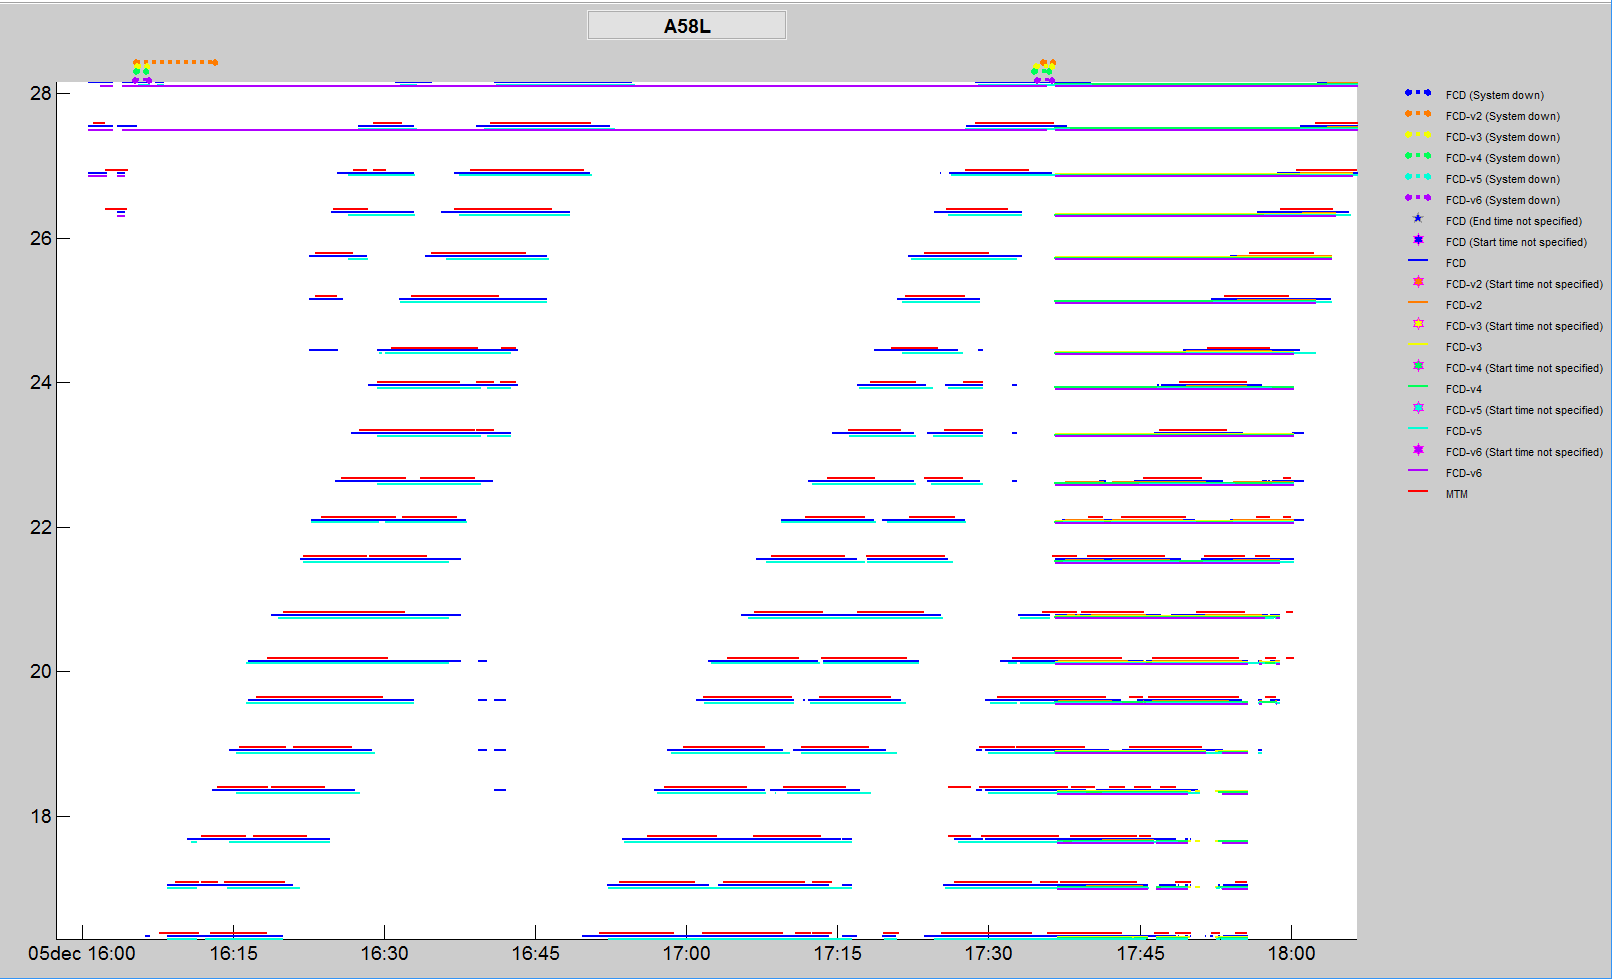Click the purple FCD-v6 line legend swatch
The image size is (1612, 979).
coord(1418,470)
